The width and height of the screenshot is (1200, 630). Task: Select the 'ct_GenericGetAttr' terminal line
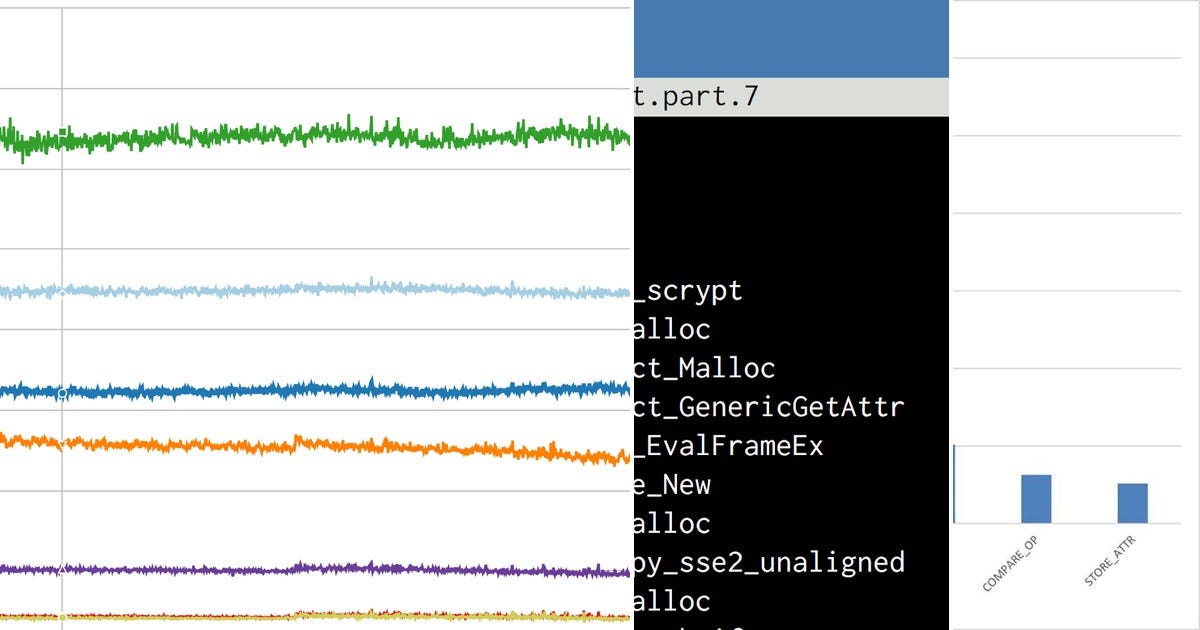coord(769,407)
